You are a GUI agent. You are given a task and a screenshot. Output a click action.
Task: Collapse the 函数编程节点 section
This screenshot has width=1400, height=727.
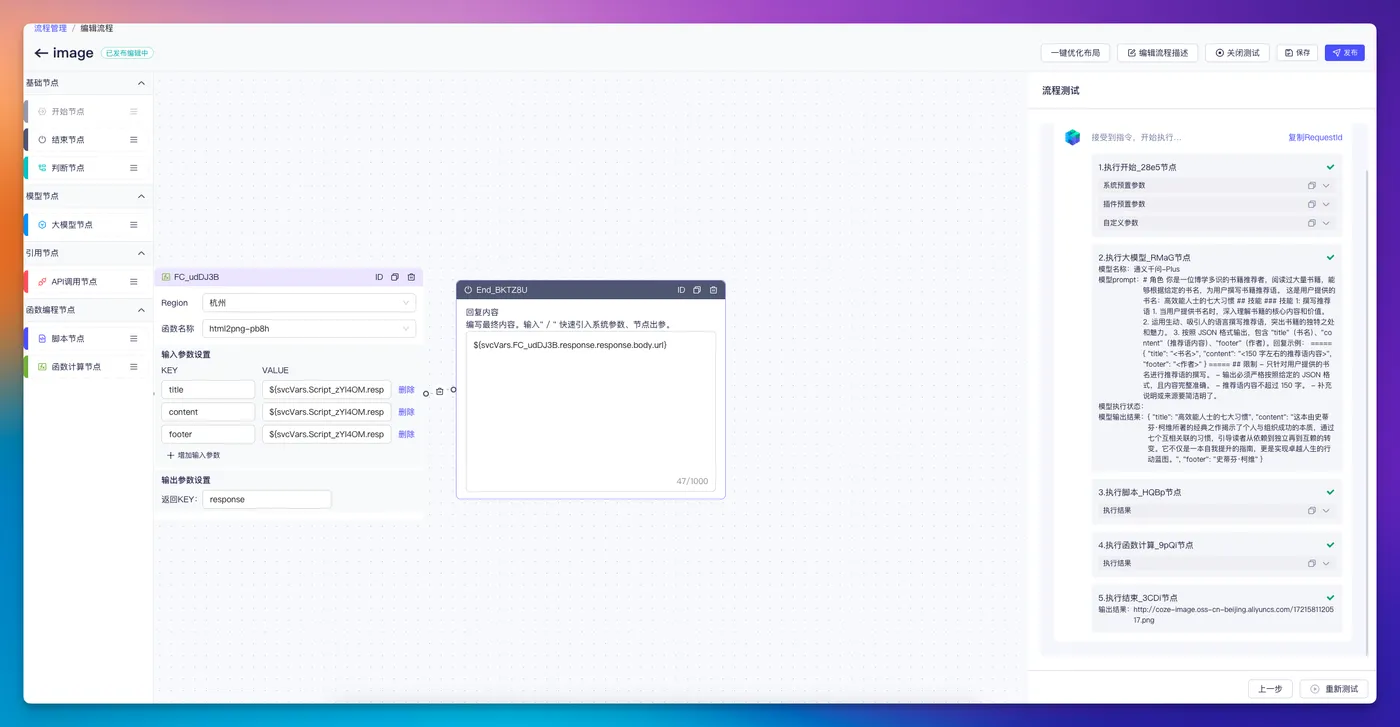point(141,310)
